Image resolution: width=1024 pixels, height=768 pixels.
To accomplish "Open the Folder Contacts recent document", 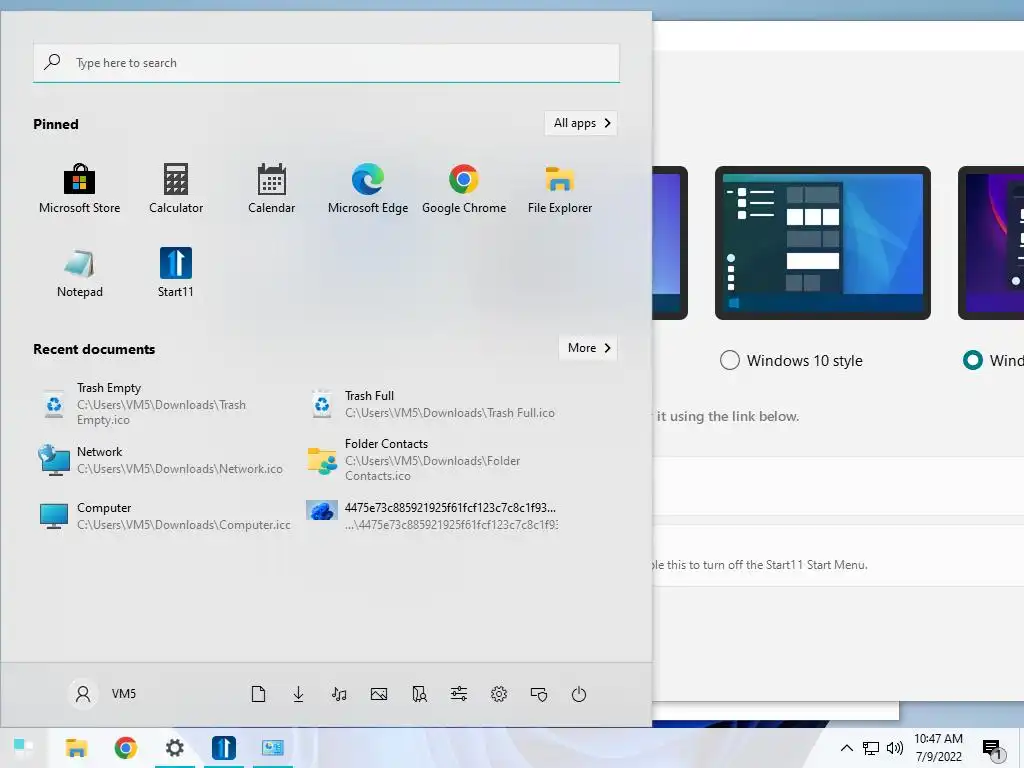I will (x=432, y=460).
